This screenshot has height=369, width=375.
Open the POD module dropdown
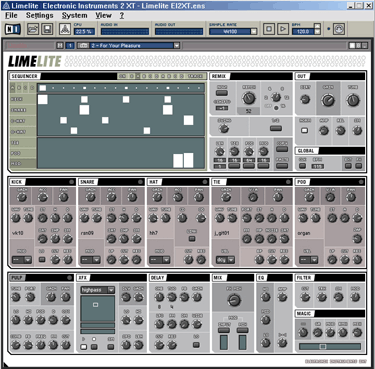(x=309, y=260)
